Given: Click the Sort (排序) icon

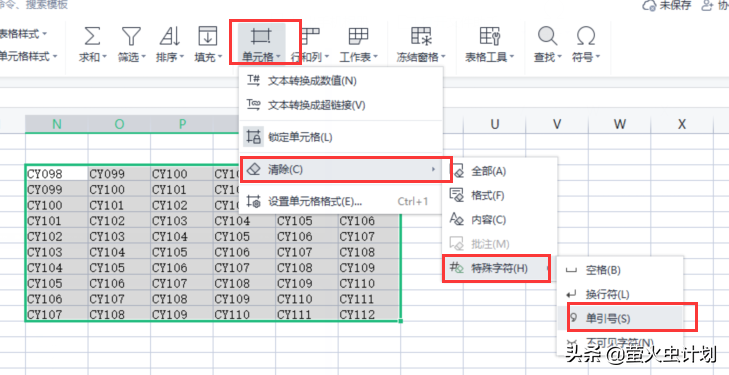Looking at the screenshot, I should [x=169, y=36].
